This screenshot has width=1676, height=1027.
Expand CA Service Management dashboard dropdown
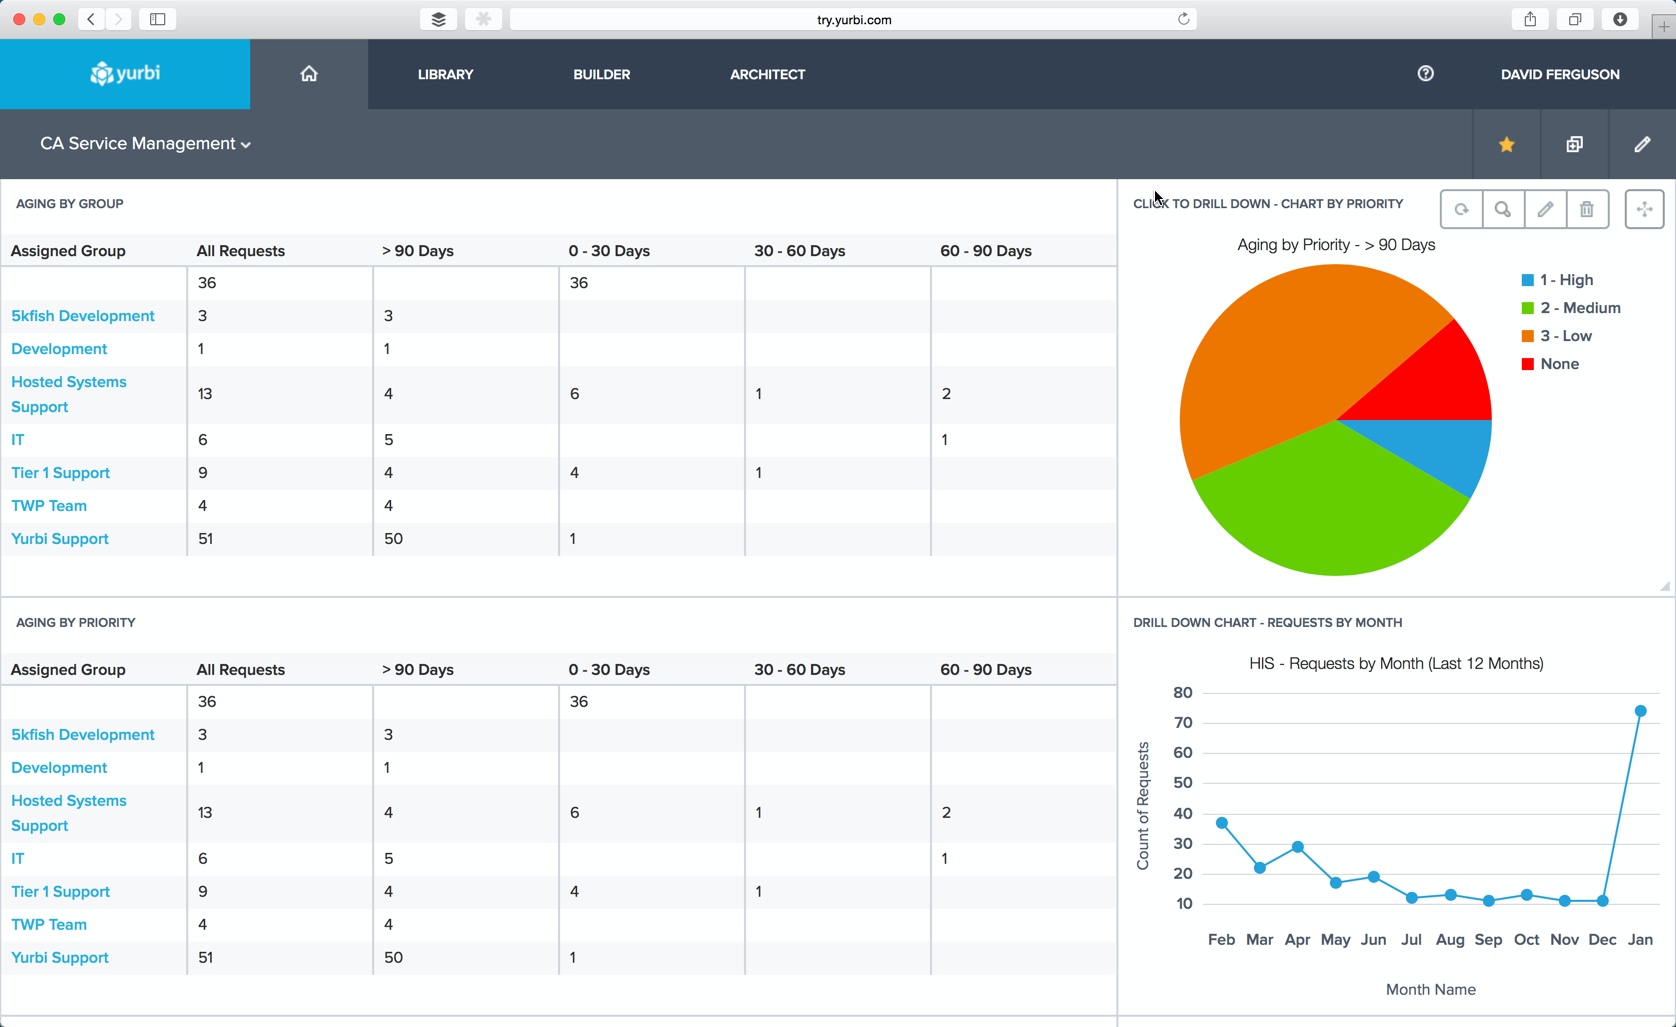tap(145, 144)
